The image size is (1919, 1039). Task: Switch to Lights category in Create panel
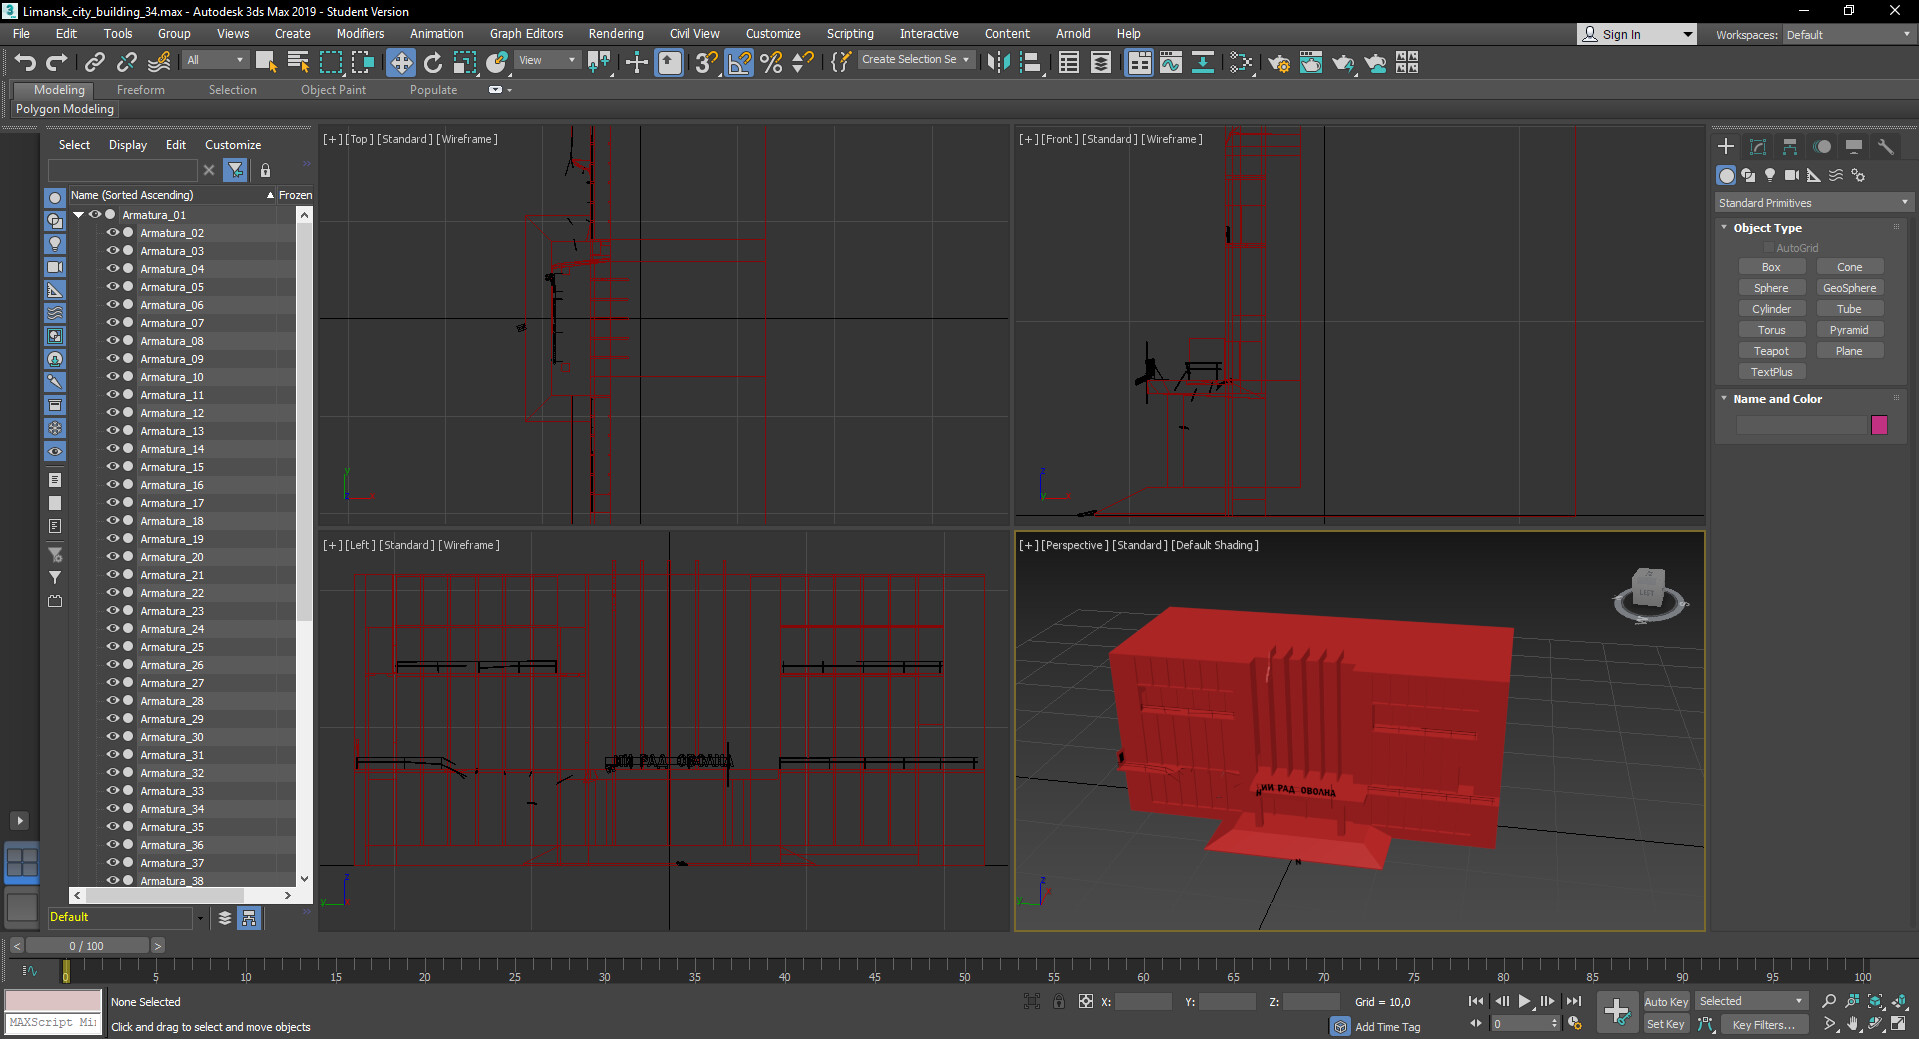(1770, 175)
